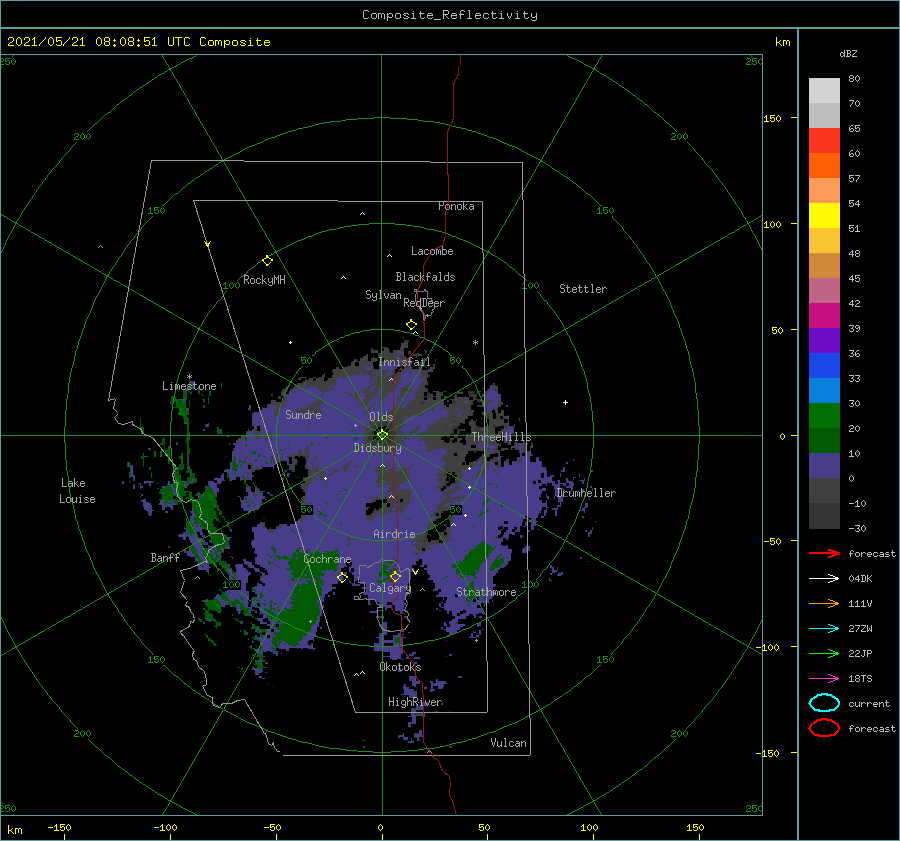Click the yellow radar-center diamond near Olds
Screen dimensions: 900x841
(382, 435)
